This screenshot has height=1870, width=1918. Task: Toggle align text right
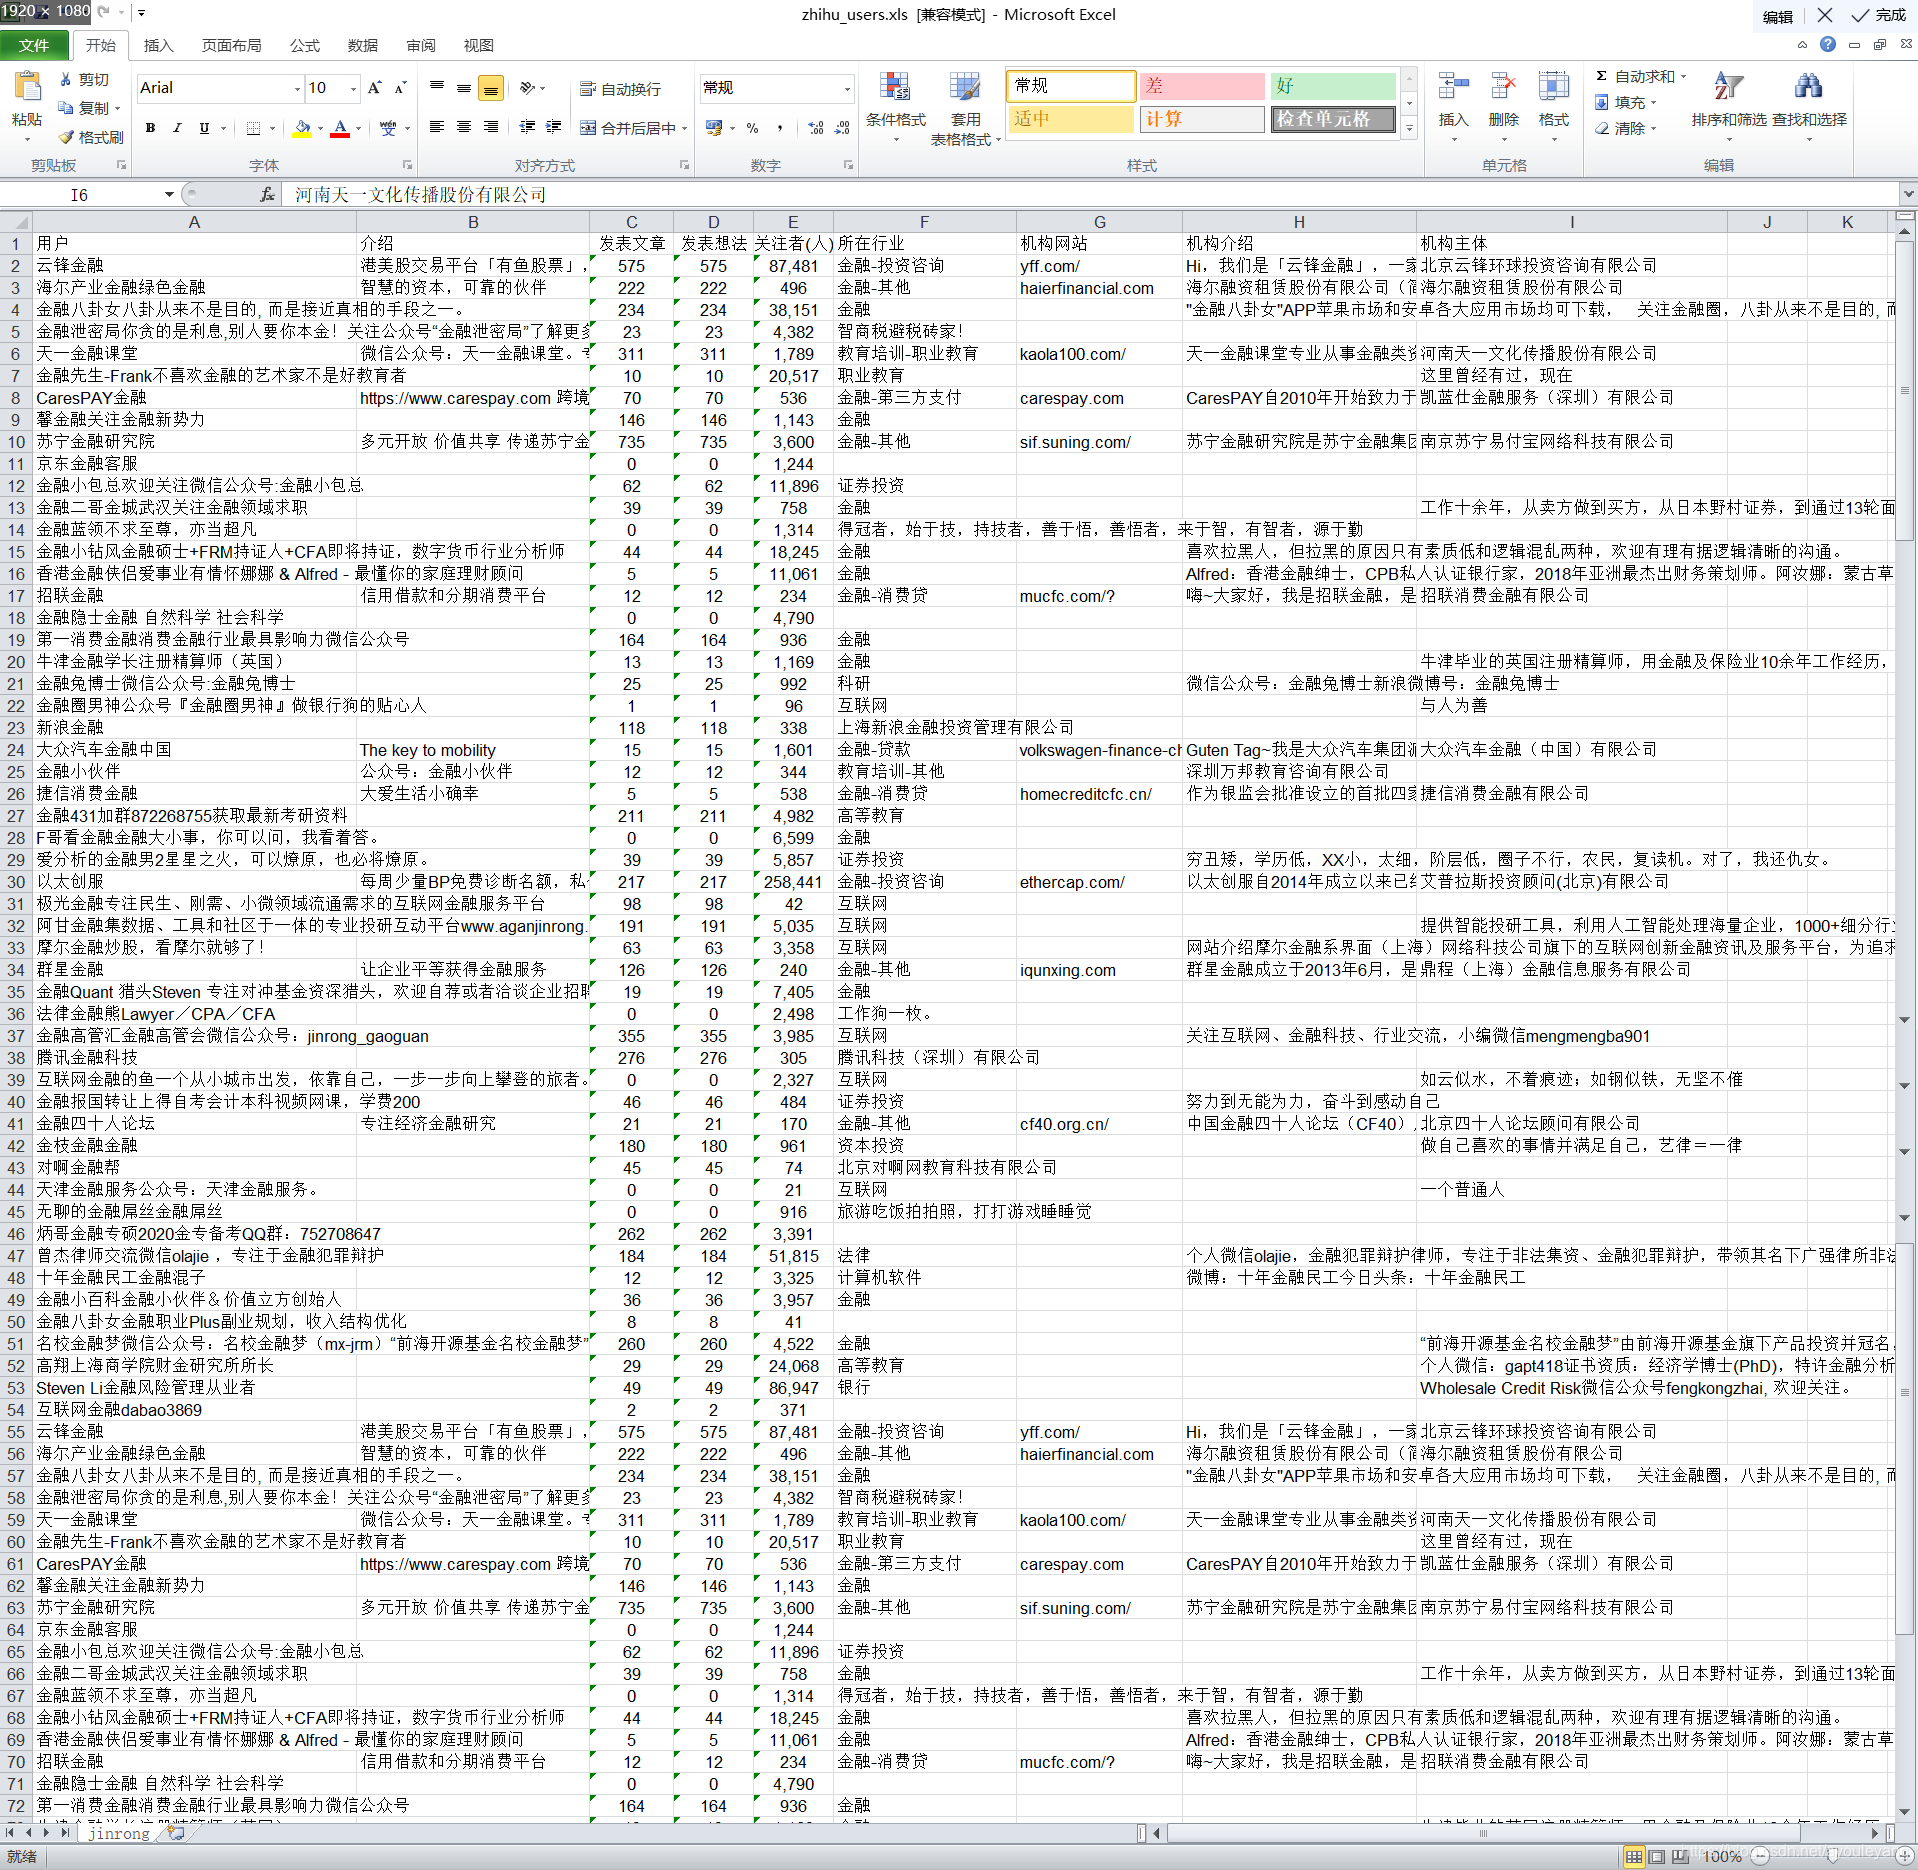[x=491, y=127]
